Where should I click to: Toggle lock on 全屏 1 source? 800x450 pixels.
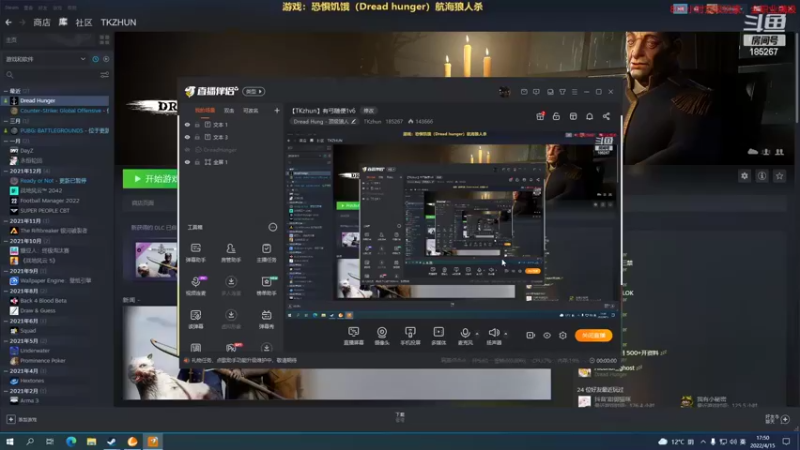point(197,162)
